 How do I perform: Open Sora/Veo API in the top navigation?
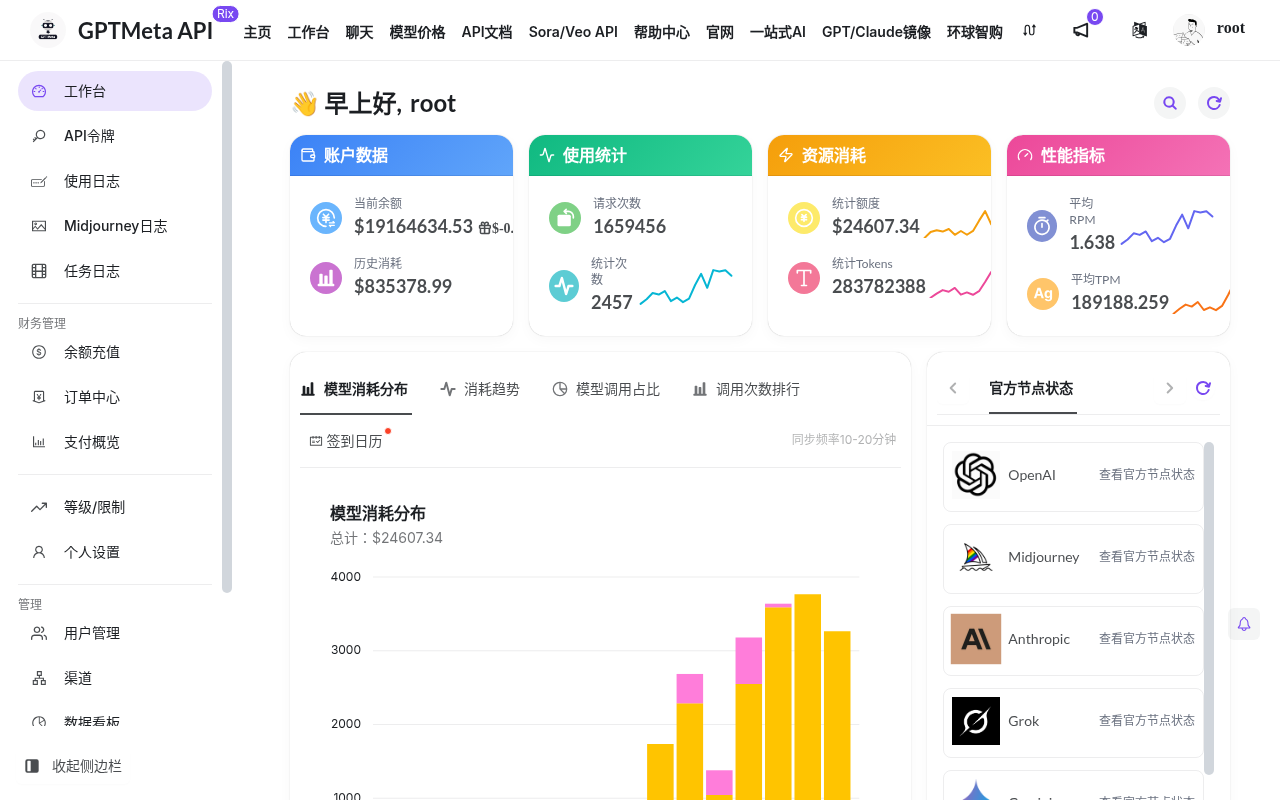(x=573, y=32)
